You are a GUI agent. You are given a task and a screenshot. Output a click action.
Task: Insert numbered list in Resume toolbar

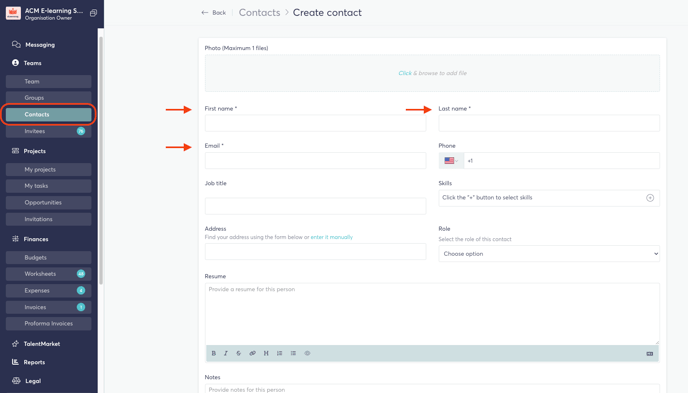pyautogui.click(x=280, y=353)
